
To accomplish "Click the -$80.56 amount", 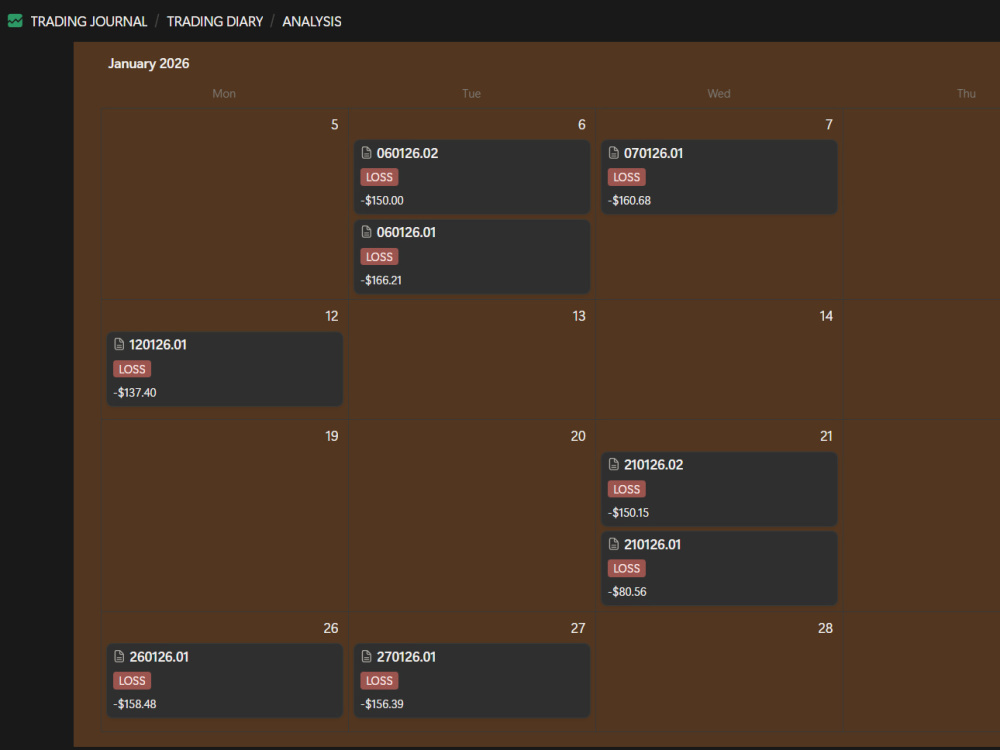I will 627,591.
